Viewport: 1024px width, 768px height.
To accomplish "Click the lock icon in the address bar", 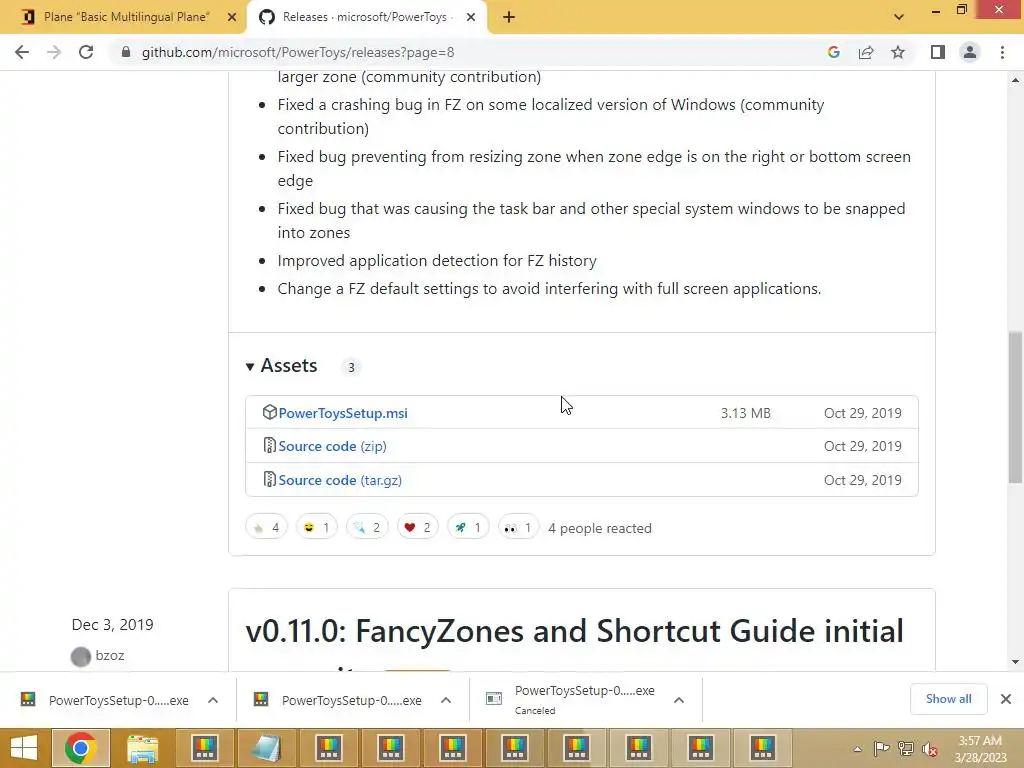I will [126, 52].
